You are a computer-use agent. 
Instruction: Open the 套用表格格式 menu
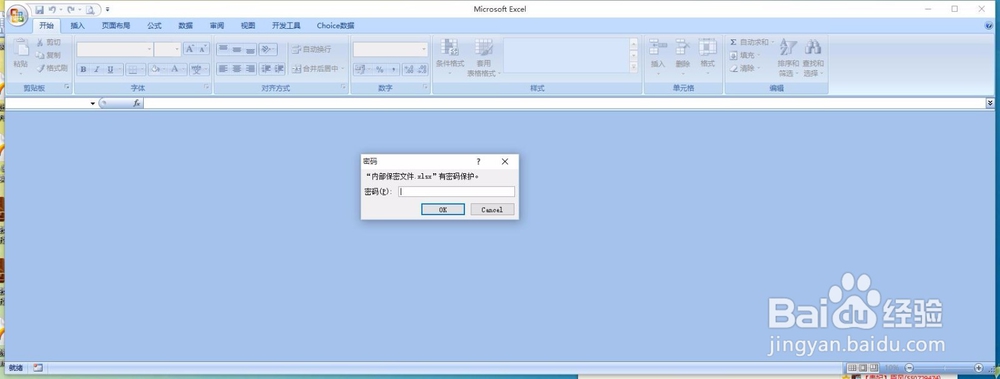(483, 57)
